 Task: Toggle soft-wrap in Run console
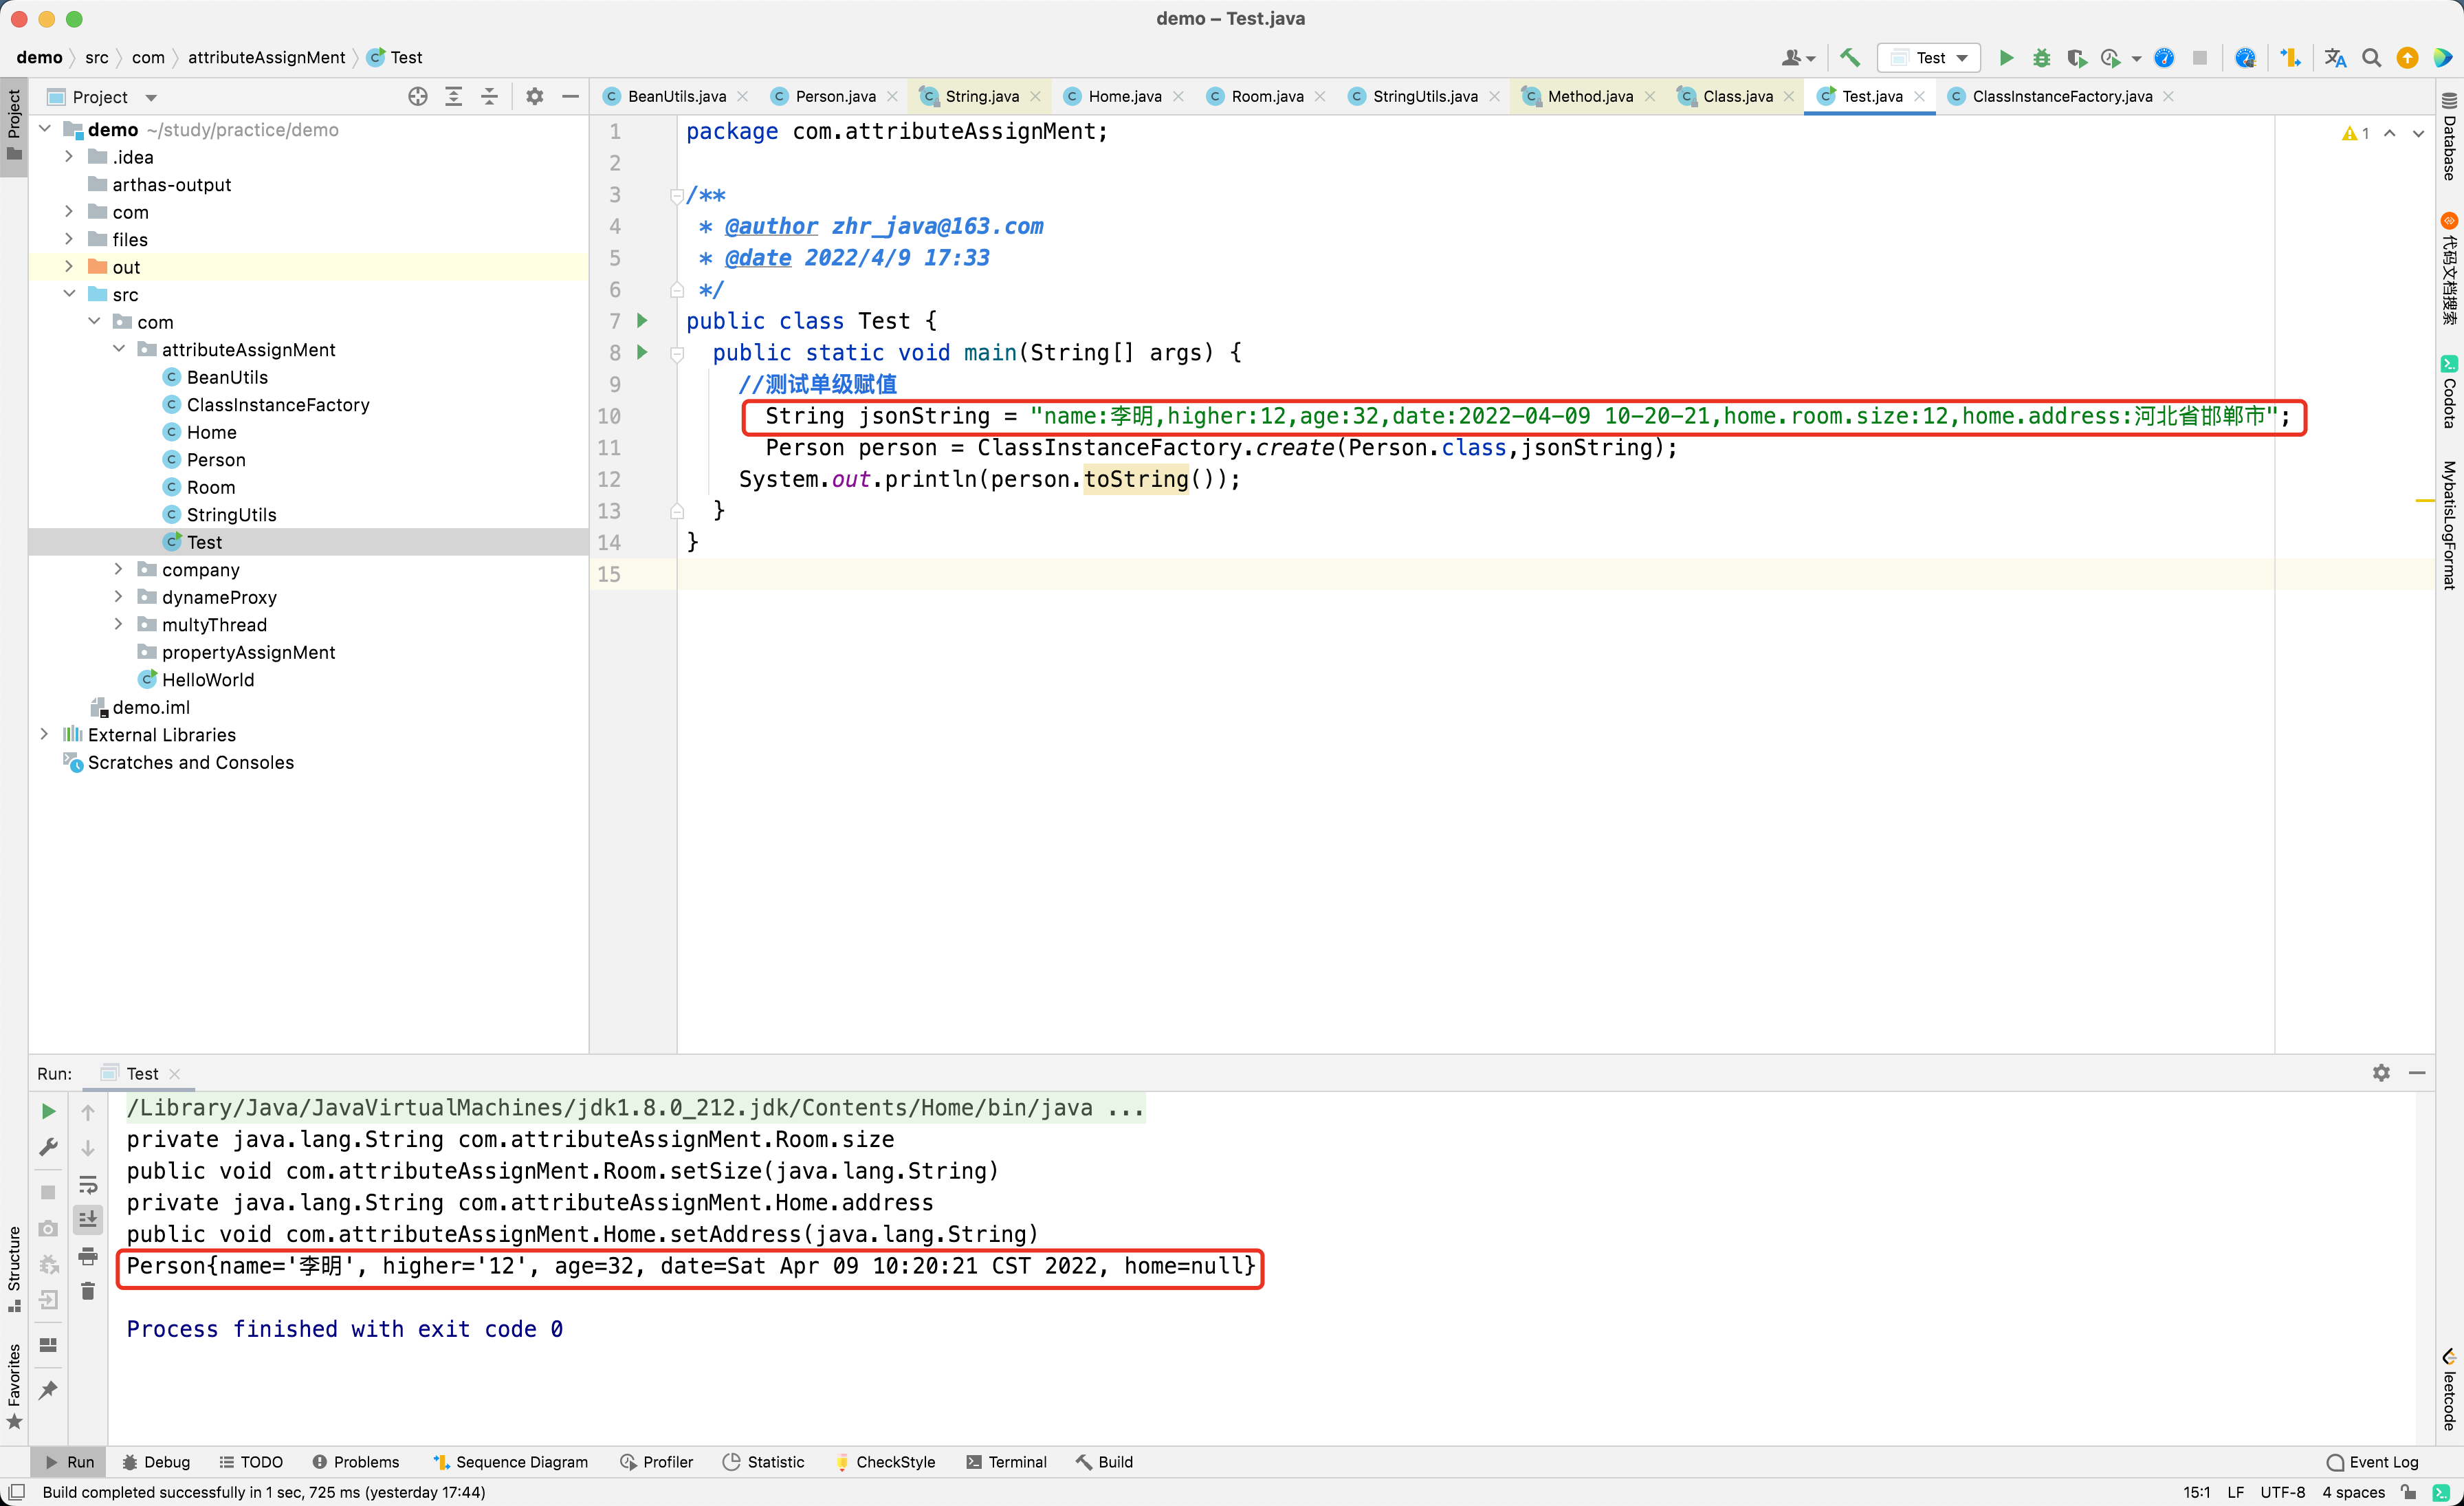coord(88,1184)
